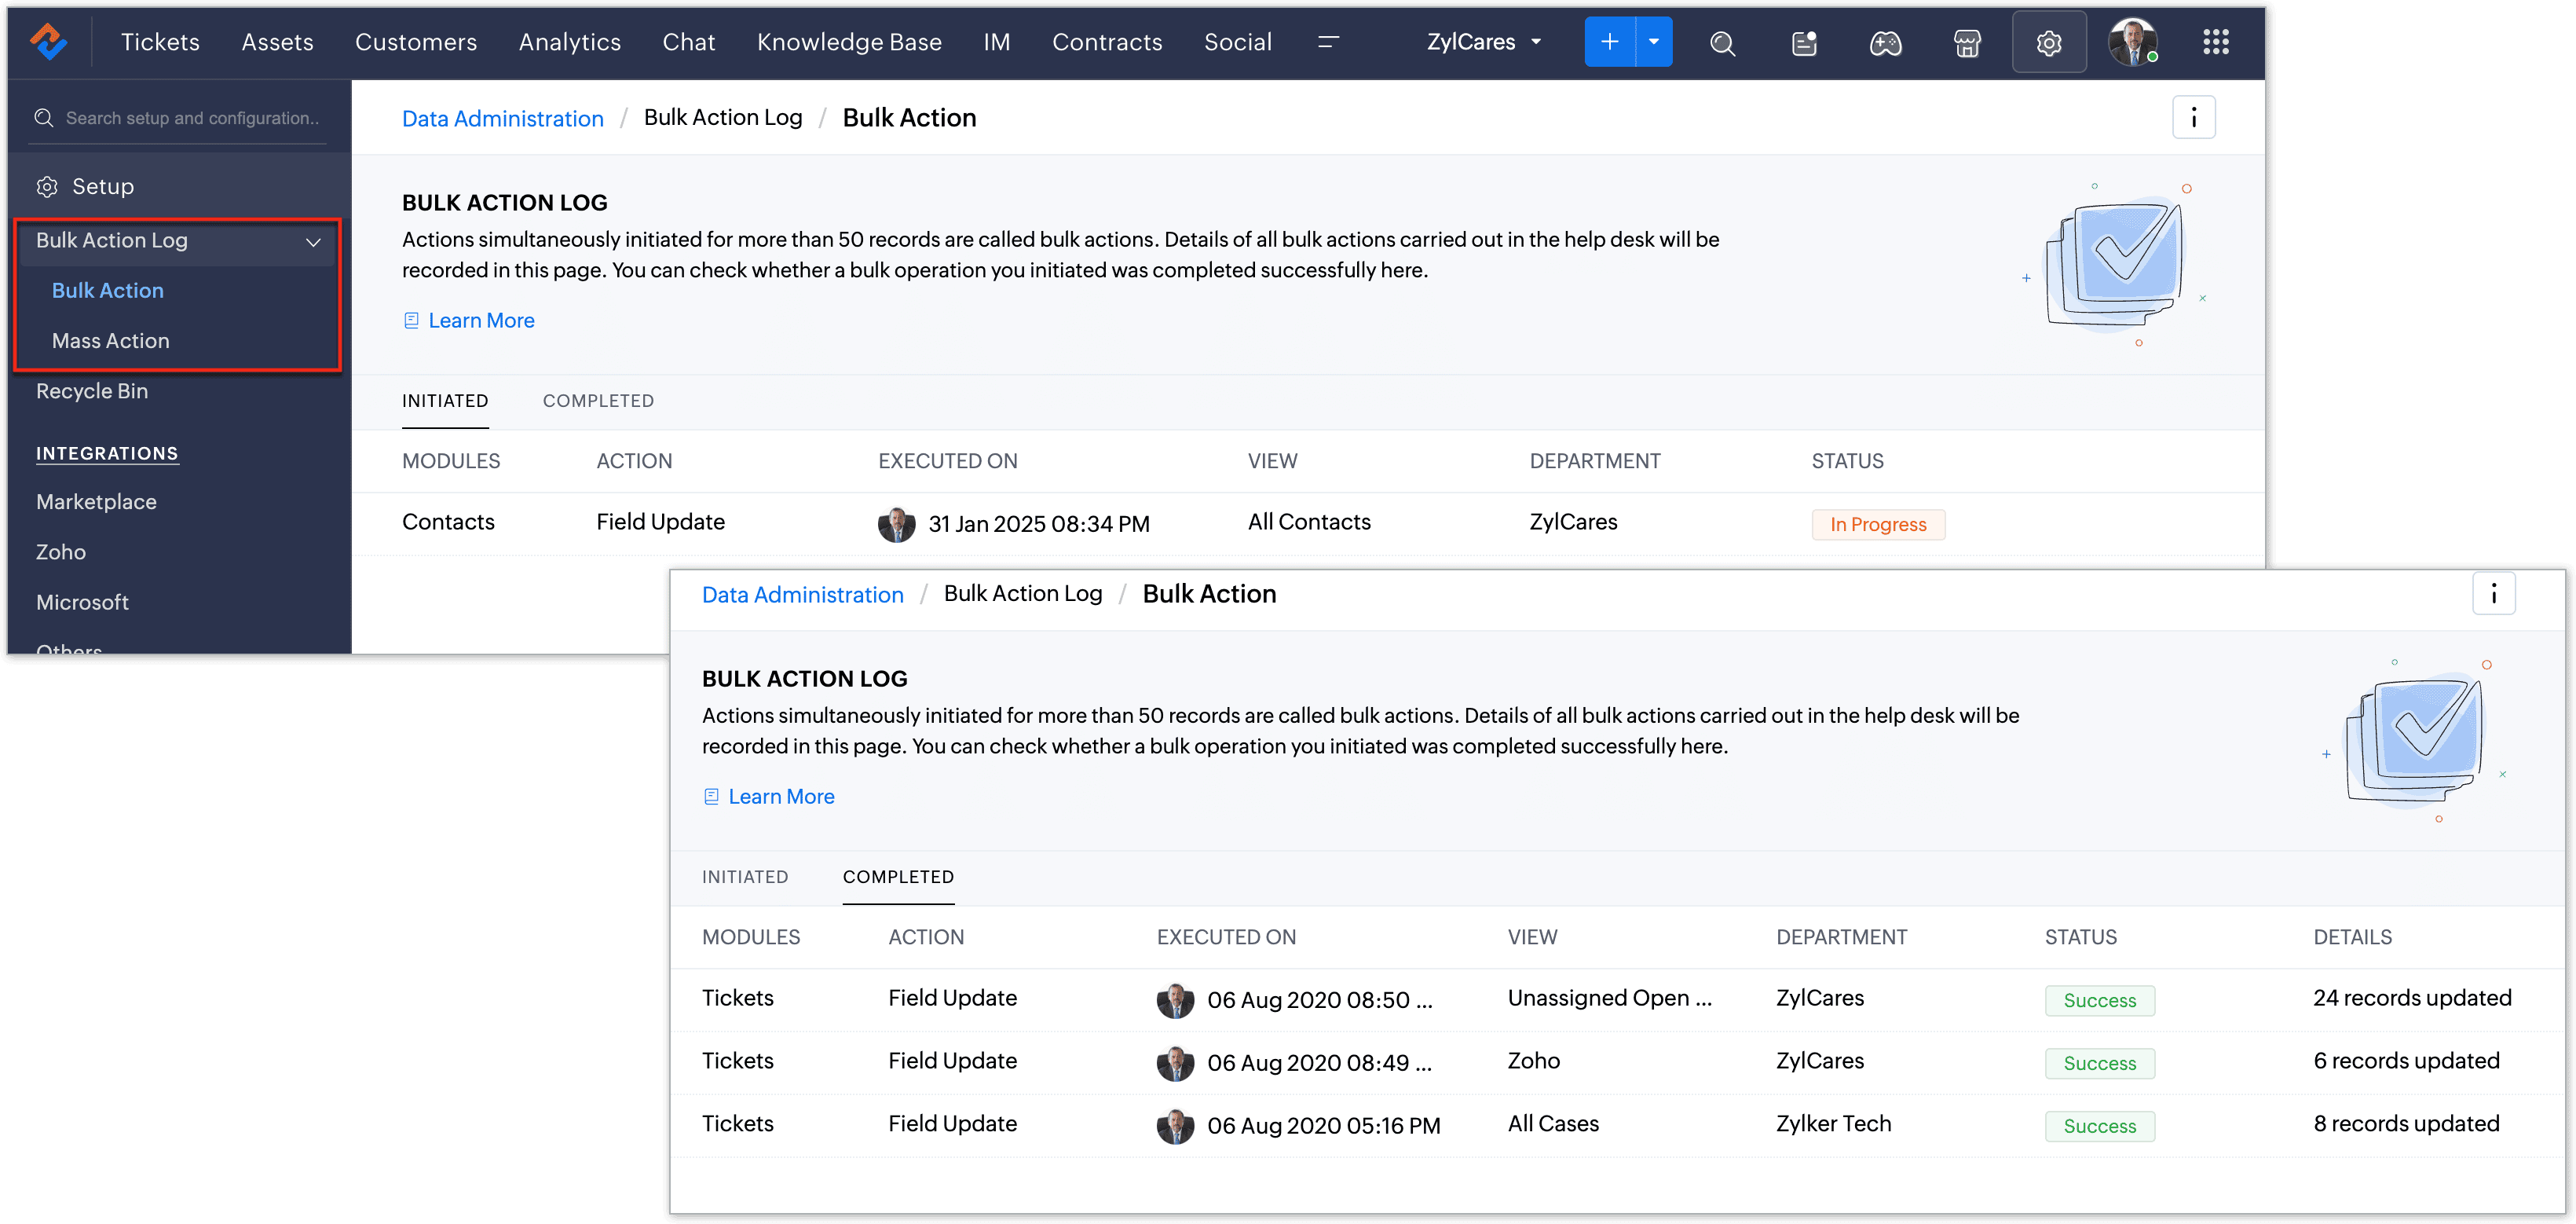Switch to COMPLETED tab in back window
The image size is (2576, 1224).
[x=598, y=401]
